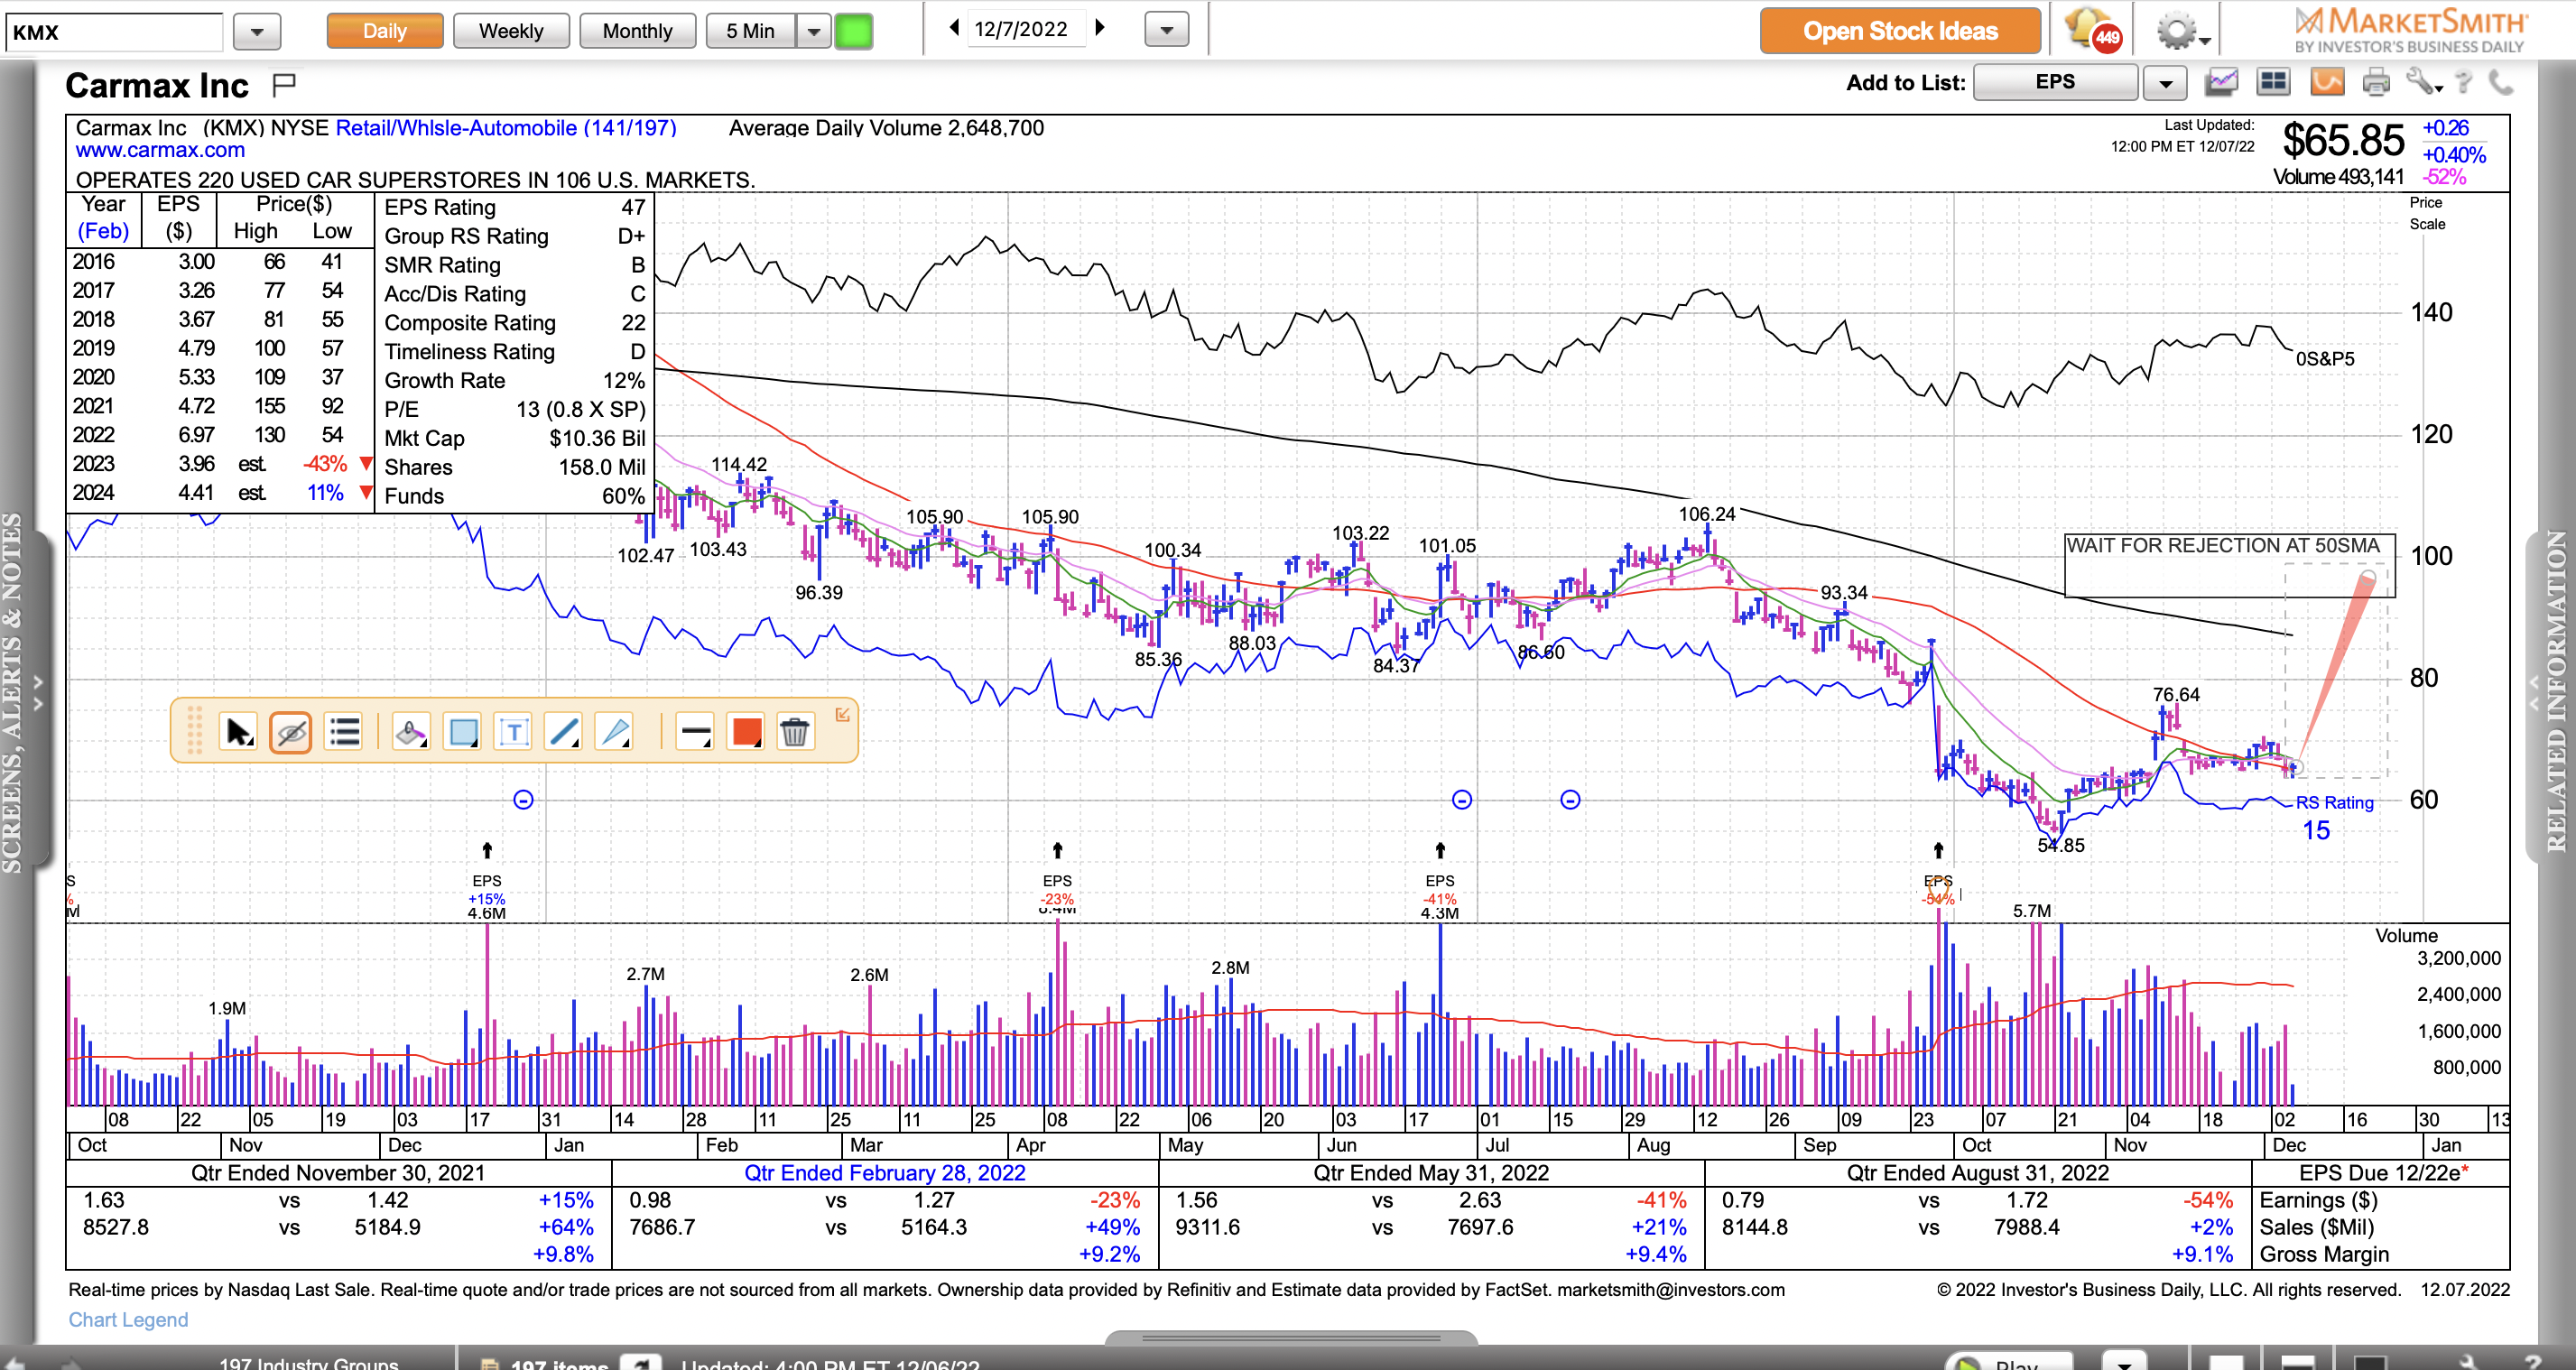Open the date options dropdown

coord(1167,30)
